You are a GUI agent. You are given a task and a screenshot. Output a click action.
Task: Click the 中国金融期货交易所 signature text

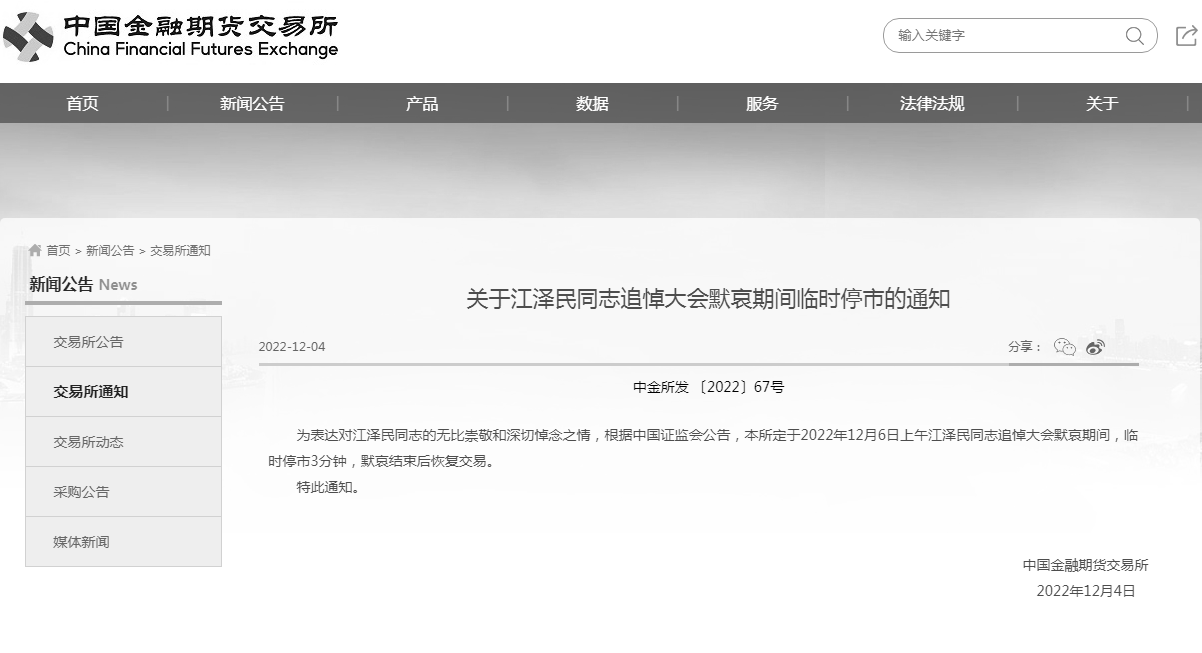(x=1085, y=565)
